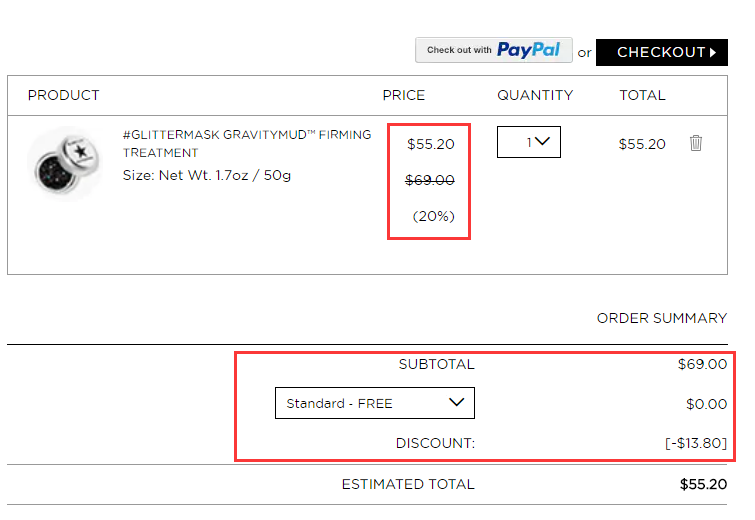Click the crossed-out $69.00 original price
This screenshot has width=755, height=520.
click(430, 180)
